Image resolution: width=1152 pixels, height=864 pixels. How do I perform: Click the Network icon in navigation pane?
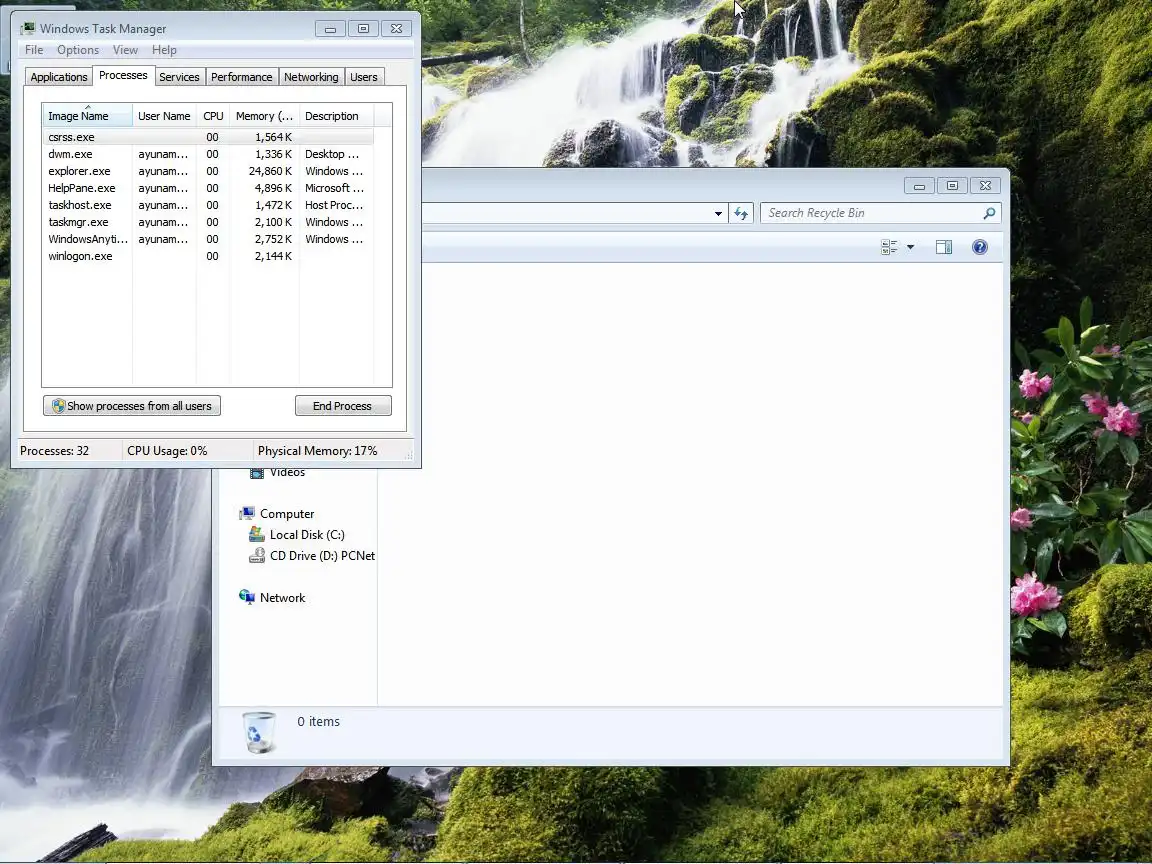point(247,597)
